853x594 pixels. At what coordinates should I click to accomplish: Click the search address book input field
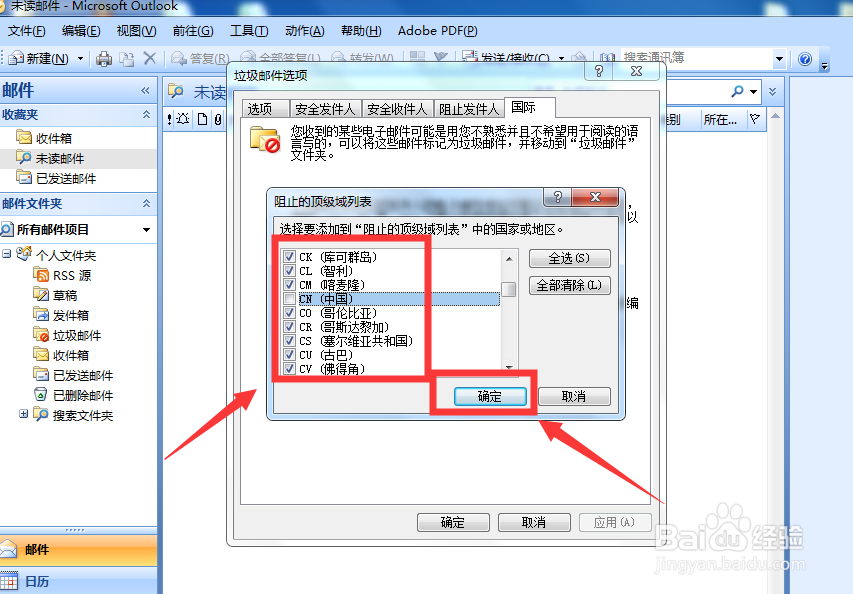coord(697,58)
